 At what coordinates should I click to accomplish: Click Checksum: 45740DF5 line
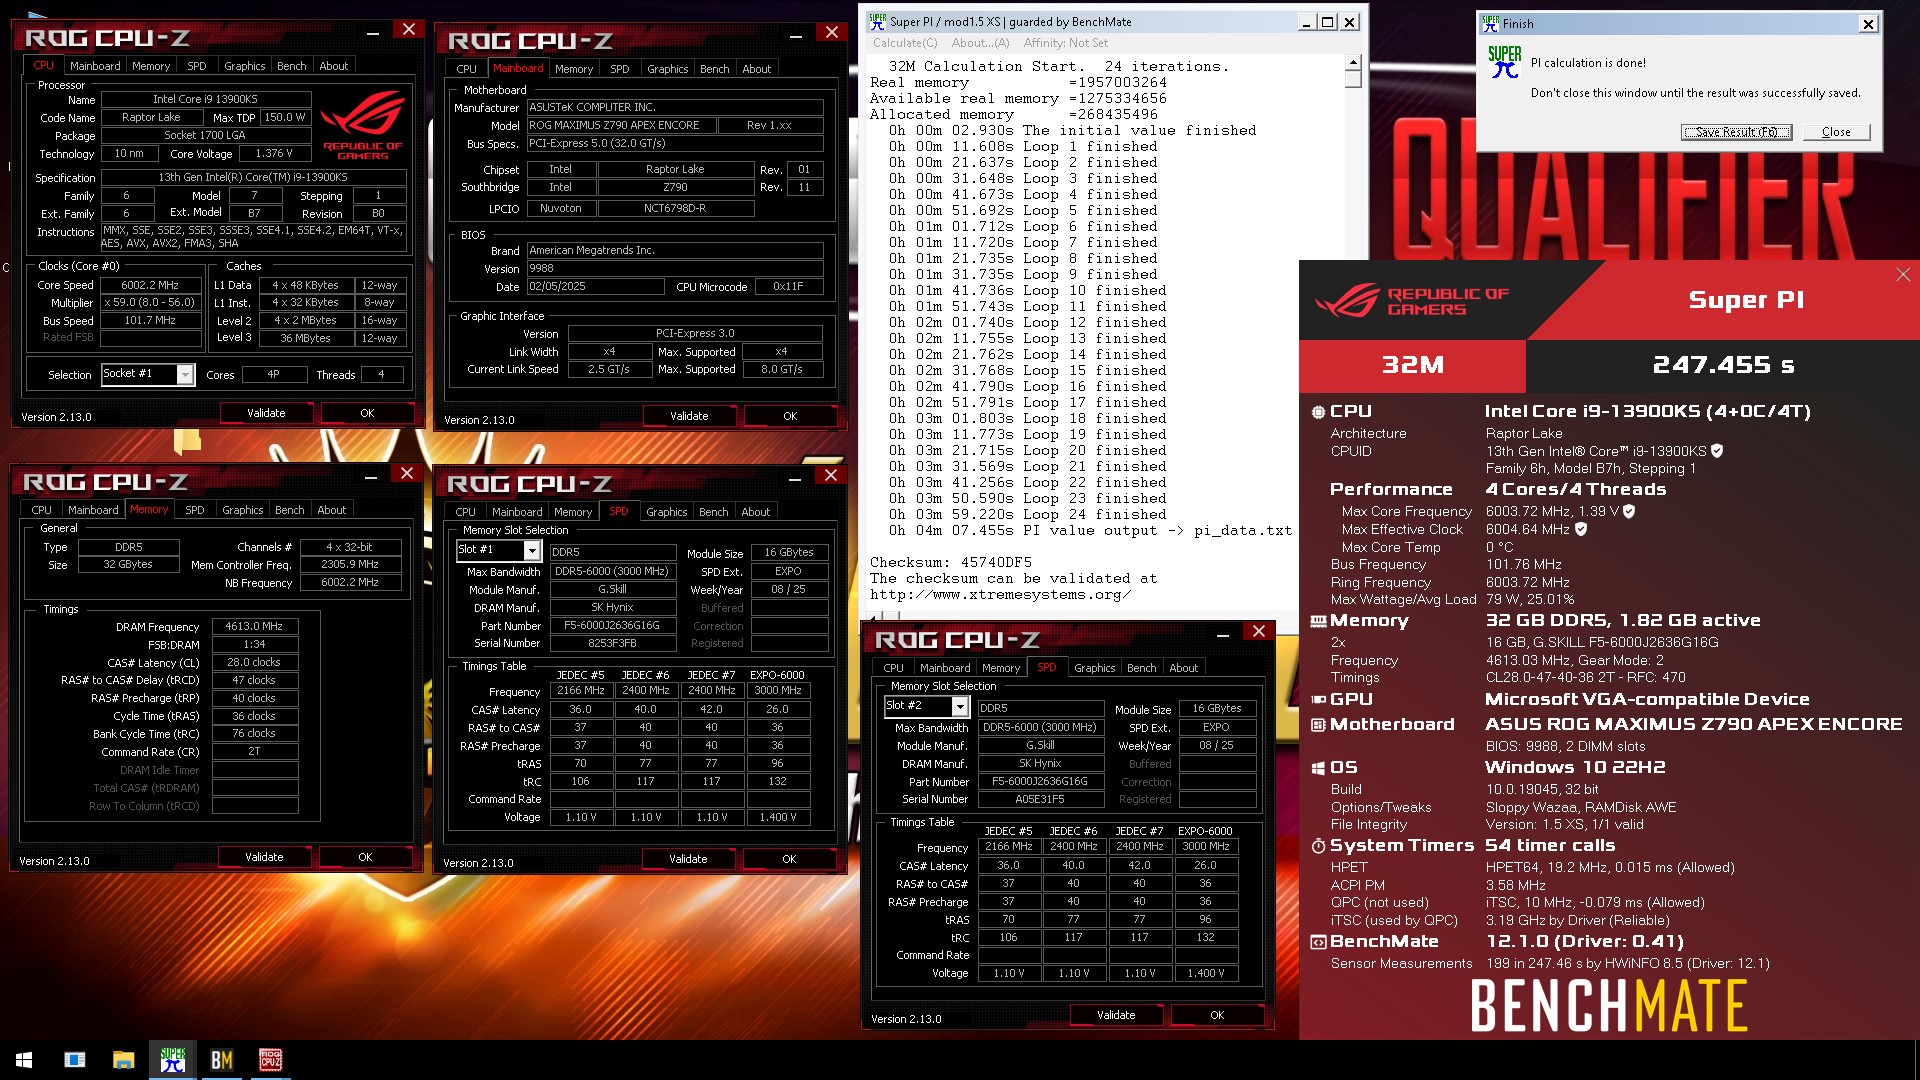tap(951, 563)
